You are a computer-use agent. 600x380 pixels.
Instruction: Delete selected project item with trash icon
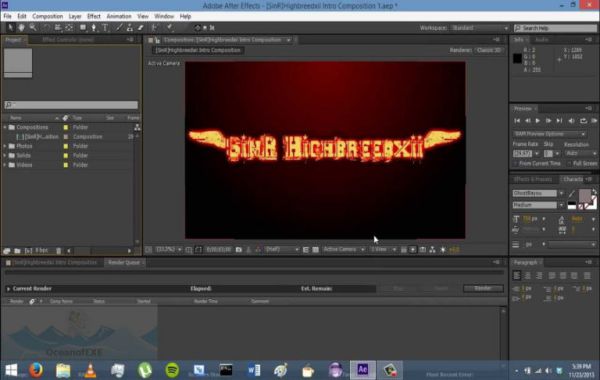[x=59, y=251]
